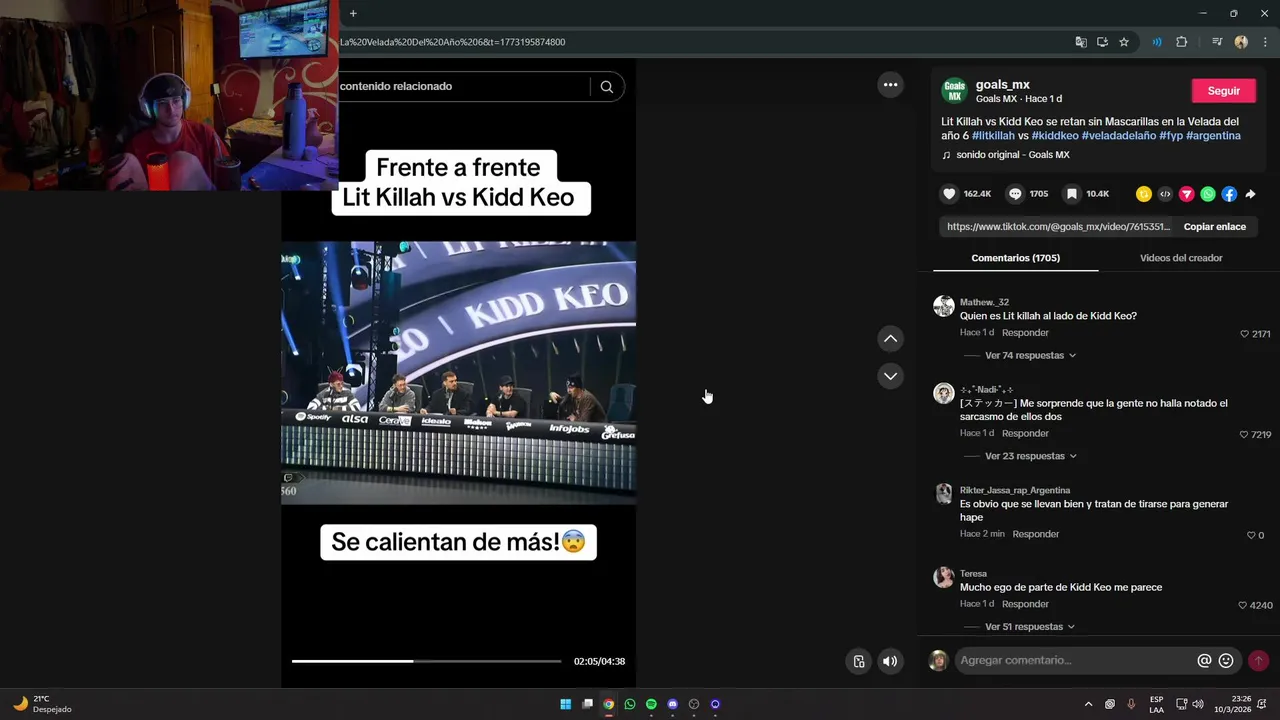
Task: Open Chrome profile avatar
Action: [x=1241, y=42]
